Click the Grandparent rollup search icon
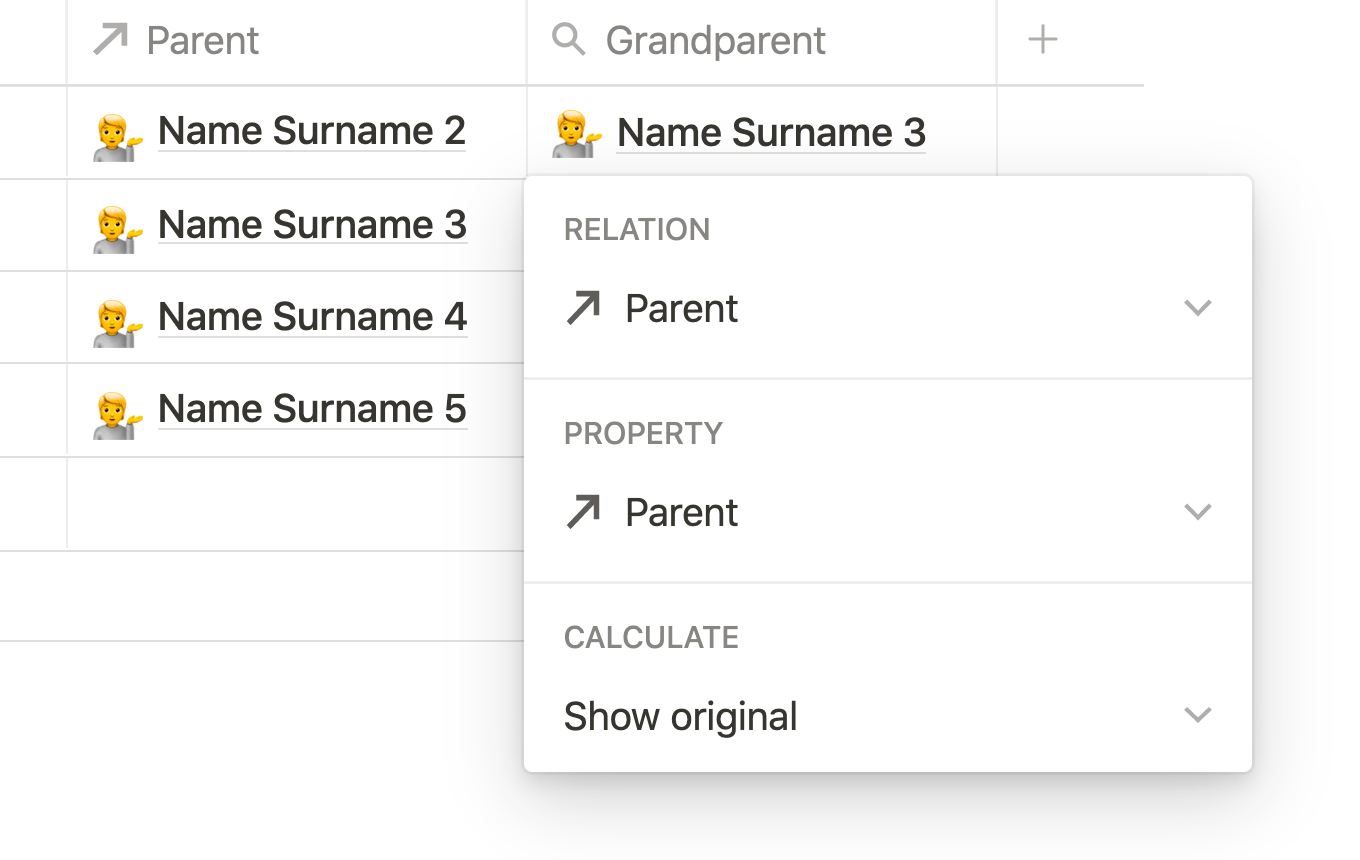Viewport: 1360px width, 860px height. (569, 40)
